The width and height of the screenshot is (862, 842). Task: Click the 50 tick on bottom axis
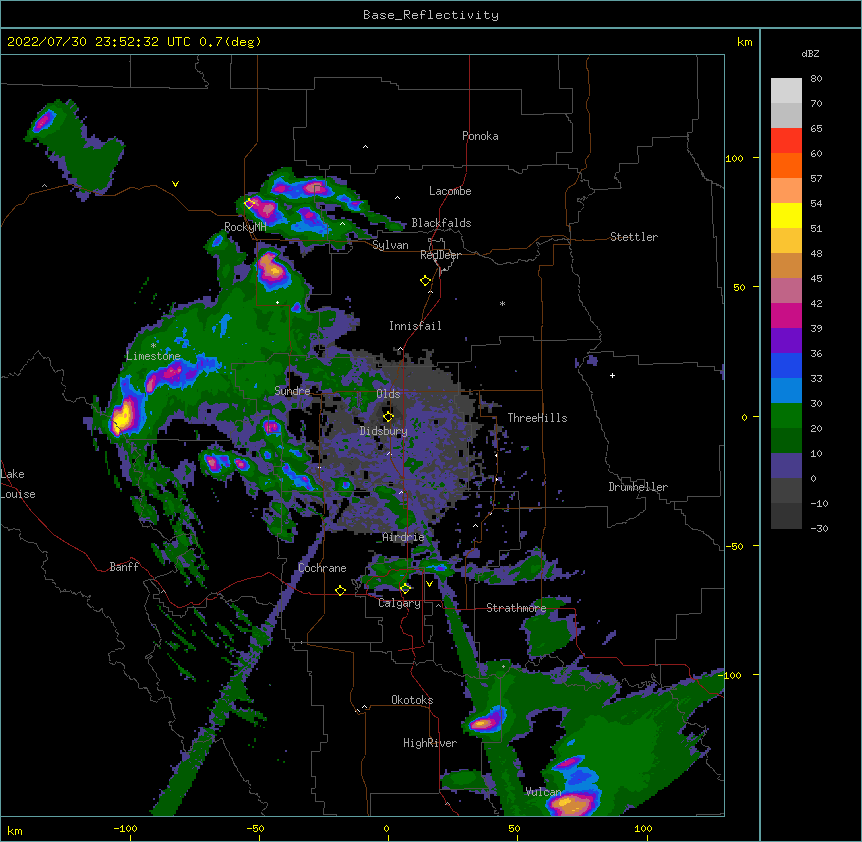[514, 828]
